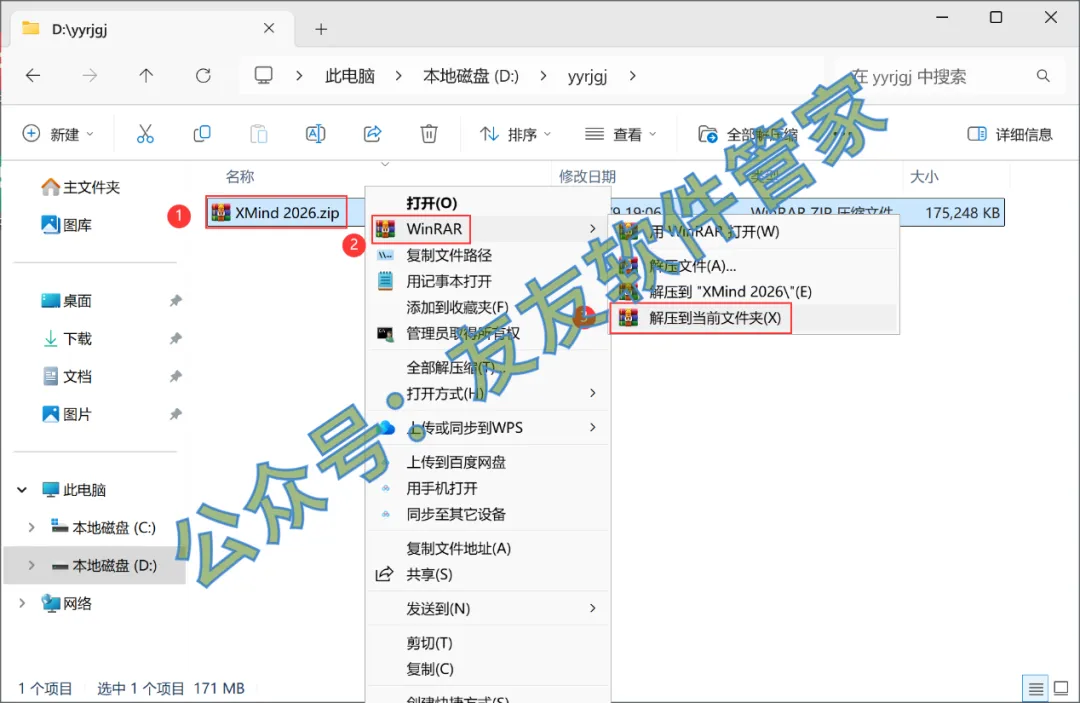
Task: Click 详细信息 pane button
Action: (x=1010, y=134)
